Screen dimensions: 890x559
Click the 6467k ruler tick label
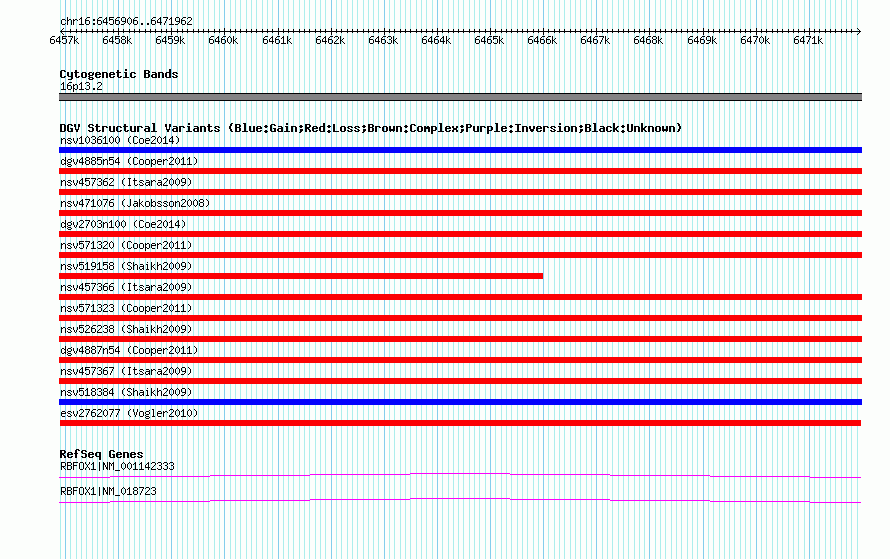point(595,40)
